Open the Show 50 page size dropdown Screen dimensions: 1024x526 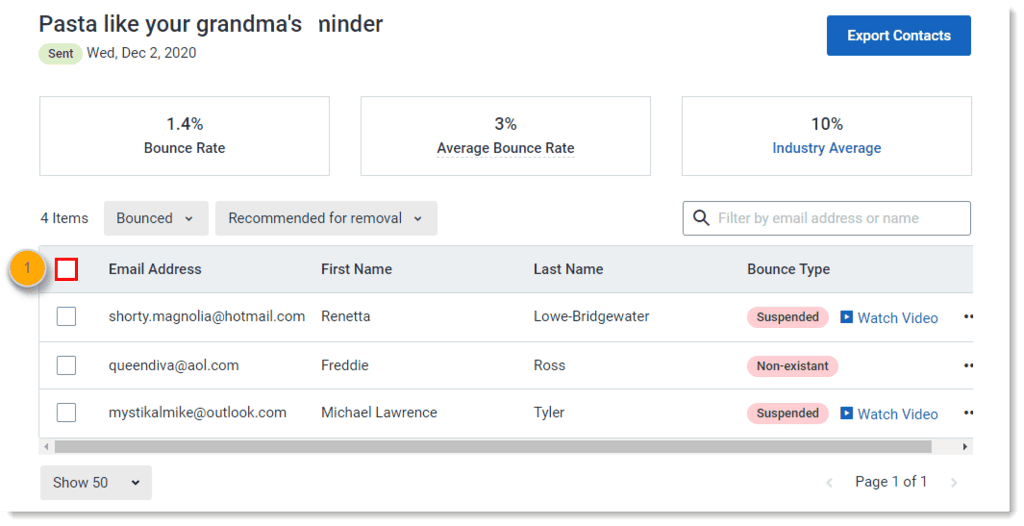95,482
